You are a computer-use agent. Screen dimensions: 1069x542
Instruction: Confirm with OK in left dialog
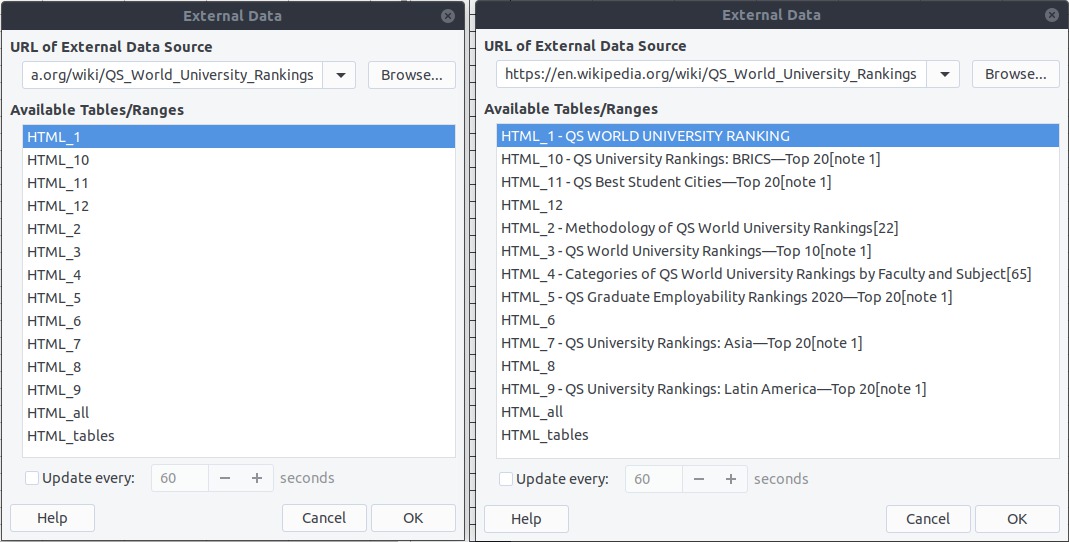[x=413, y=518]
